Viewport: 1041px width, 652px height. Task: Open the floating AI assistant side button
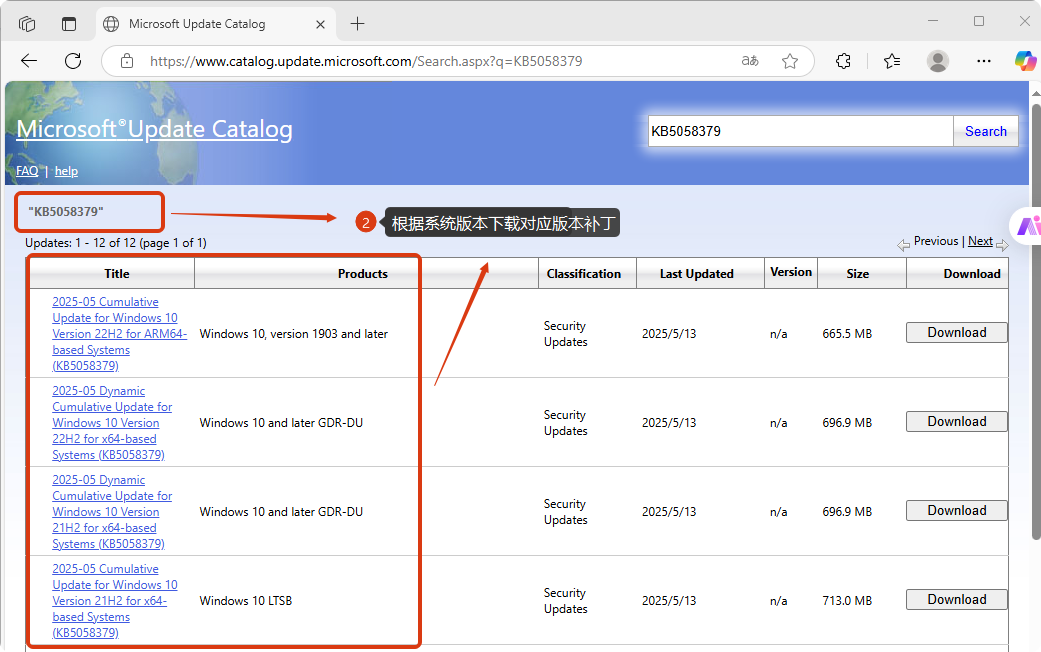pos(1026,226)
